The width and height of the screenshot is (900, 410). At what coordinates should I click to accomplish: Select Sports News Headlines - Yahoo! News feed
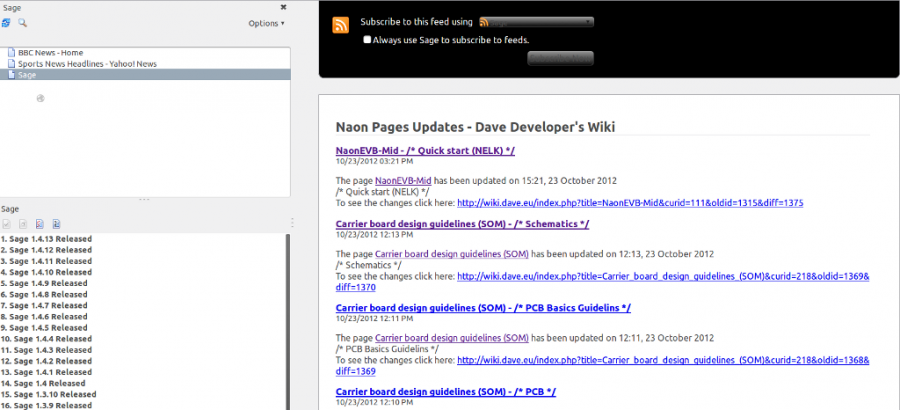point(86,63)
